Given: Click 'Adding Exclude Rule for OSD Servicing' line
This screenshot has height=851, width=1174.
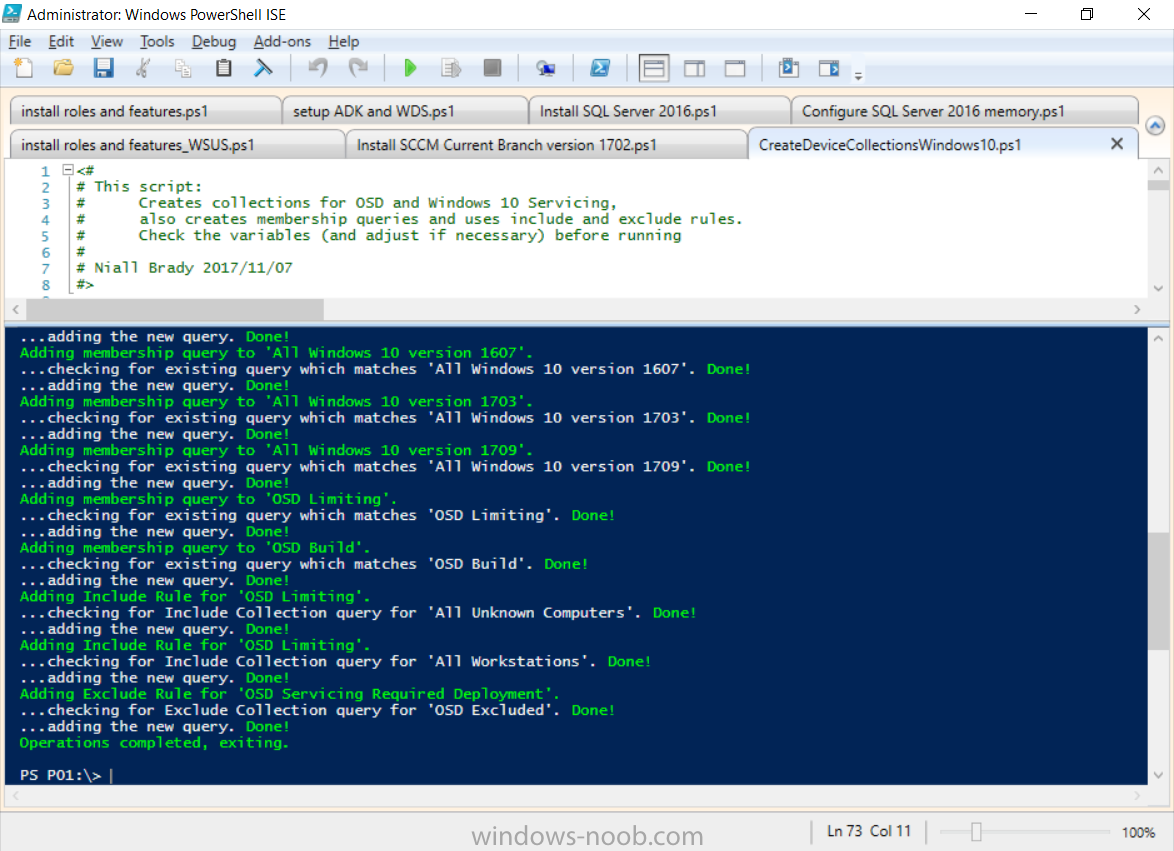Looking at the screenshot, I should point(289,694).
